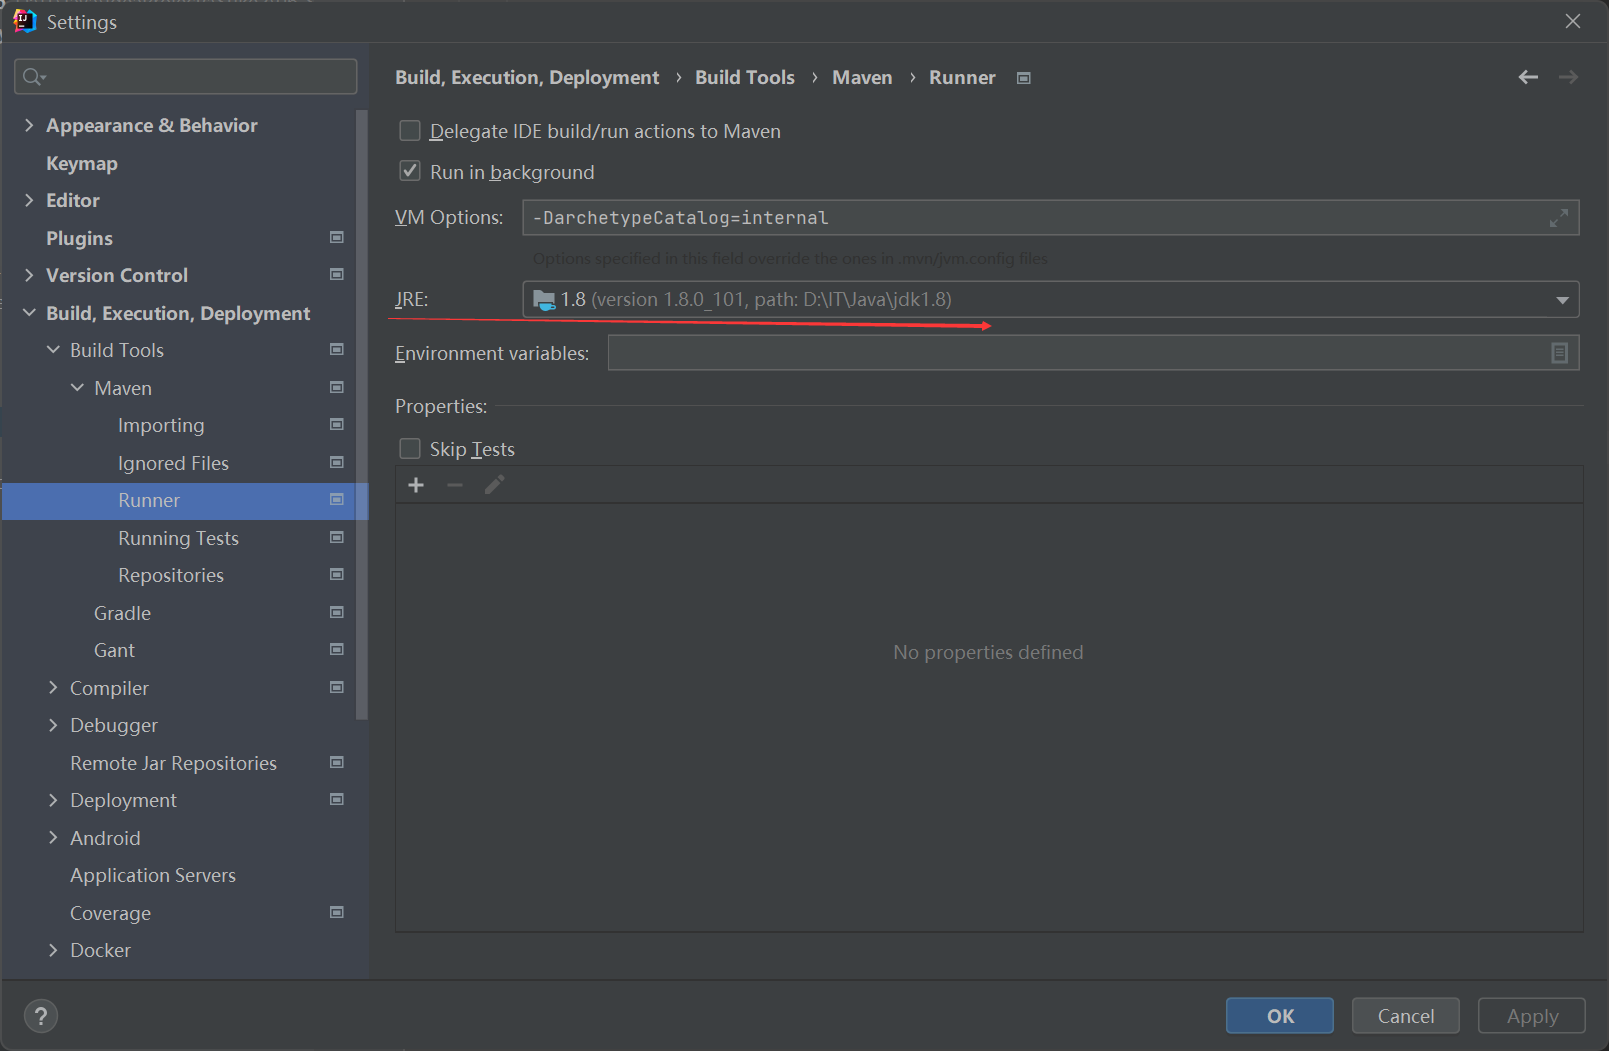Open the Importing settings page
Viewport: 1609px width, 1051px height.
(161, 425)
